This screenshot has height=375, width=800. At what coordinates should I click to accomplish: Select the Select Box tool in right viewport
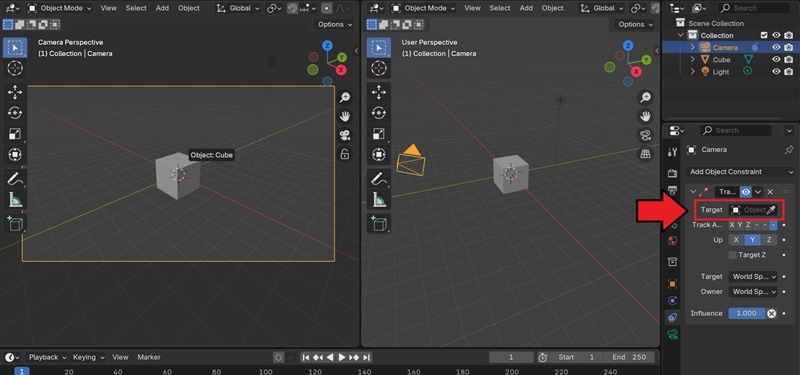tap(379, 47)
